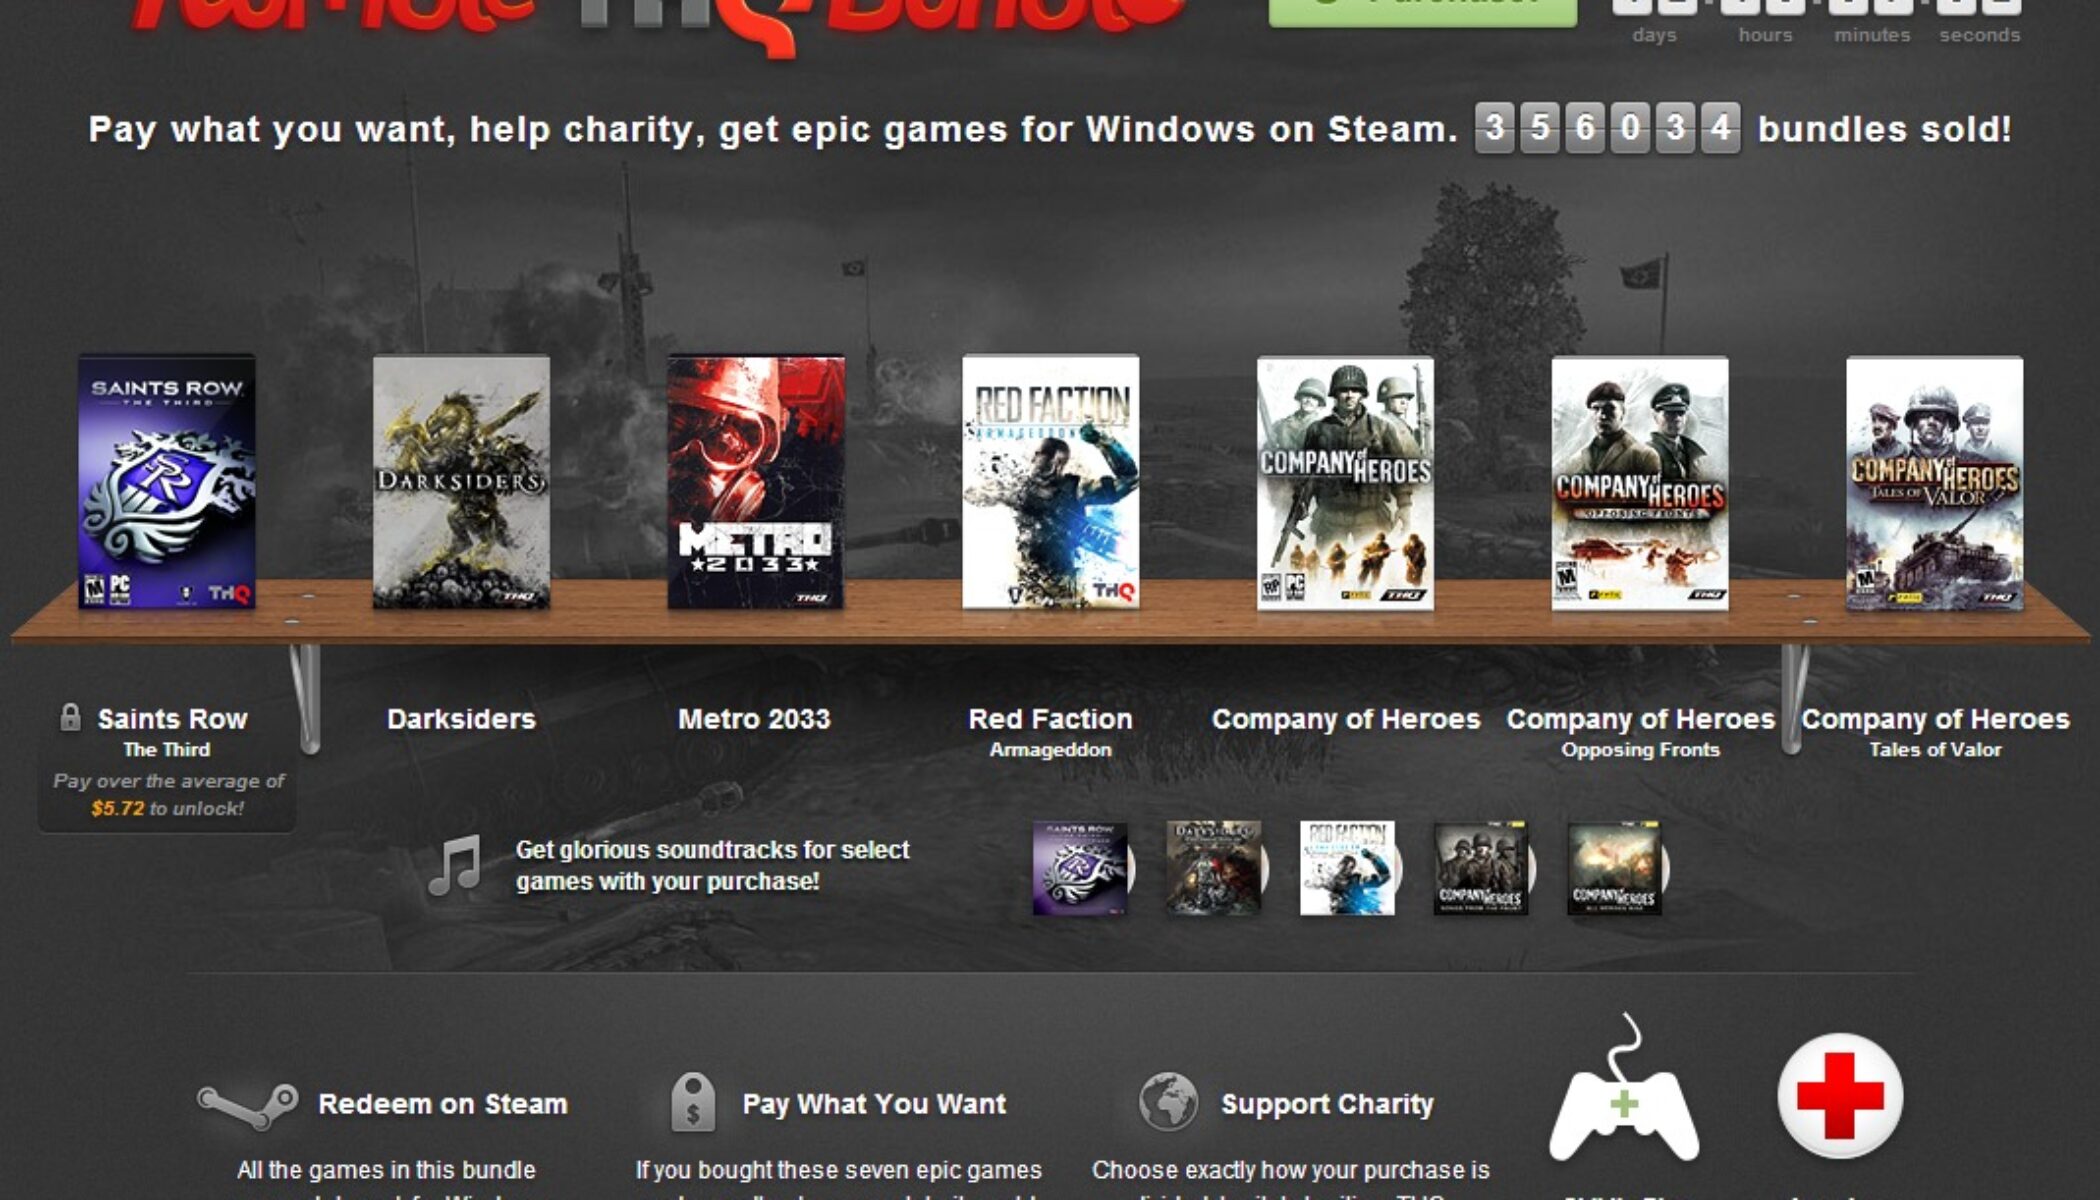Viewport: 2100px width, 1200px height.
Task: Click the "Opposing Fronts" subtitle text
Action: (x=1640, y=750)
